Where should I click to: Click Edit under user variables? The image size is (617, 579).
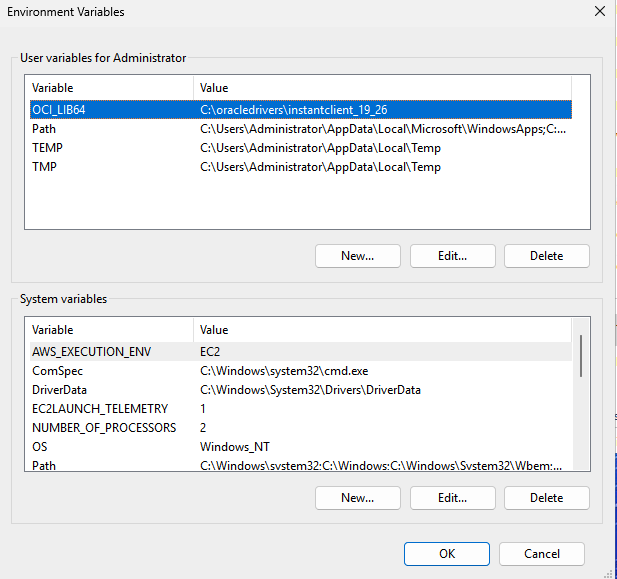[452, 256]
